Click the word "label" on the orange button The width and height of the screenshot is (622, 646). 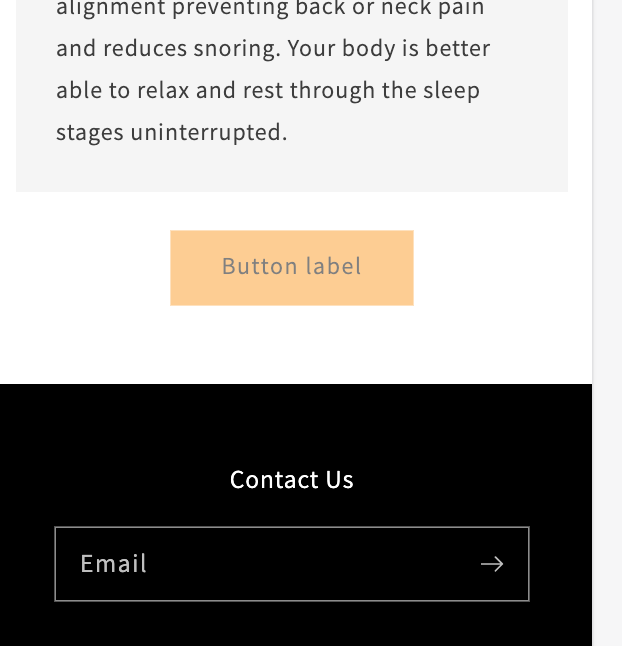click(335, 267)
